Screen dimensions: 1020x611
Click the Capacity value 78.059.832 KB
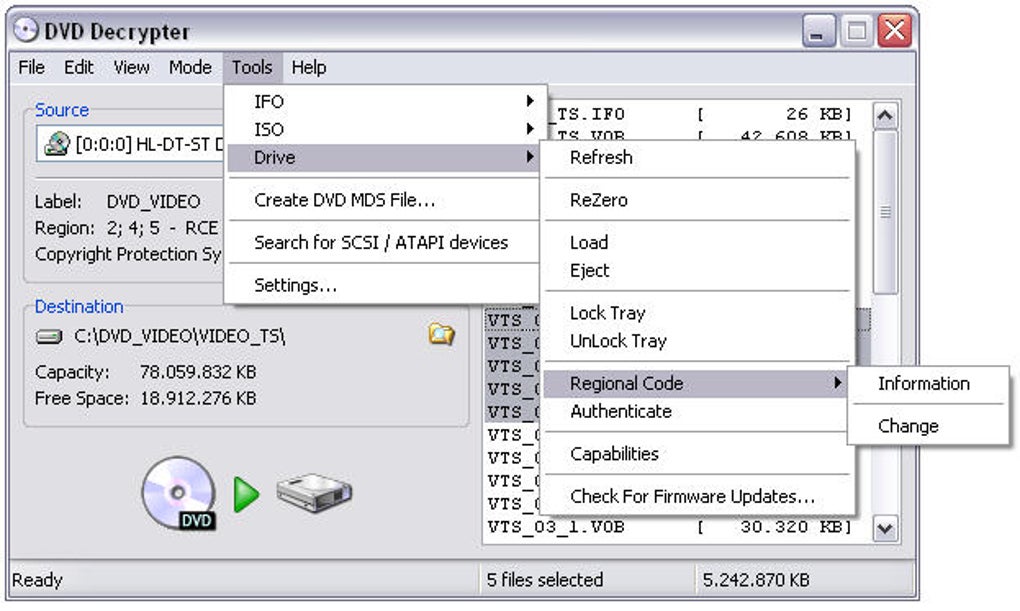pos(198,372)
